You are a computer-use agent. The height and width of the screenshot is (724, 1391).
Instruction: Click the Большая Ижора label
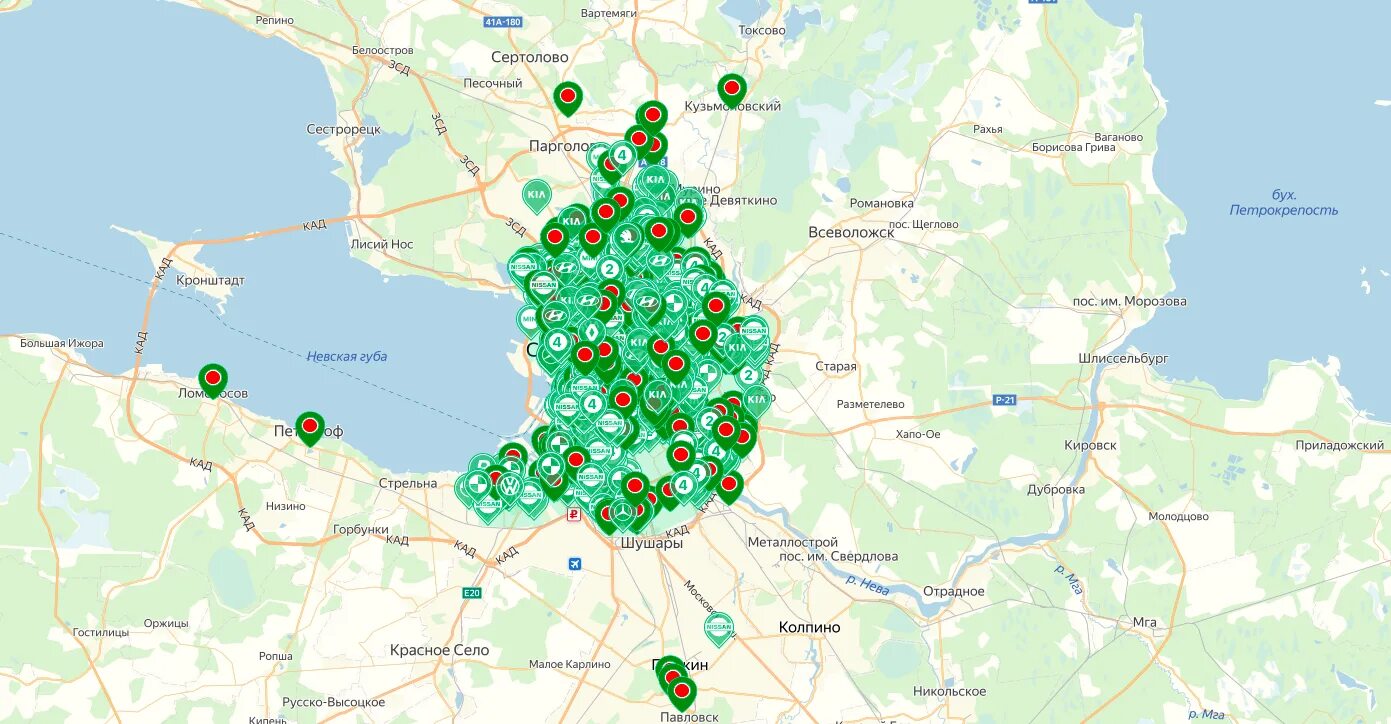pos(62,344)
